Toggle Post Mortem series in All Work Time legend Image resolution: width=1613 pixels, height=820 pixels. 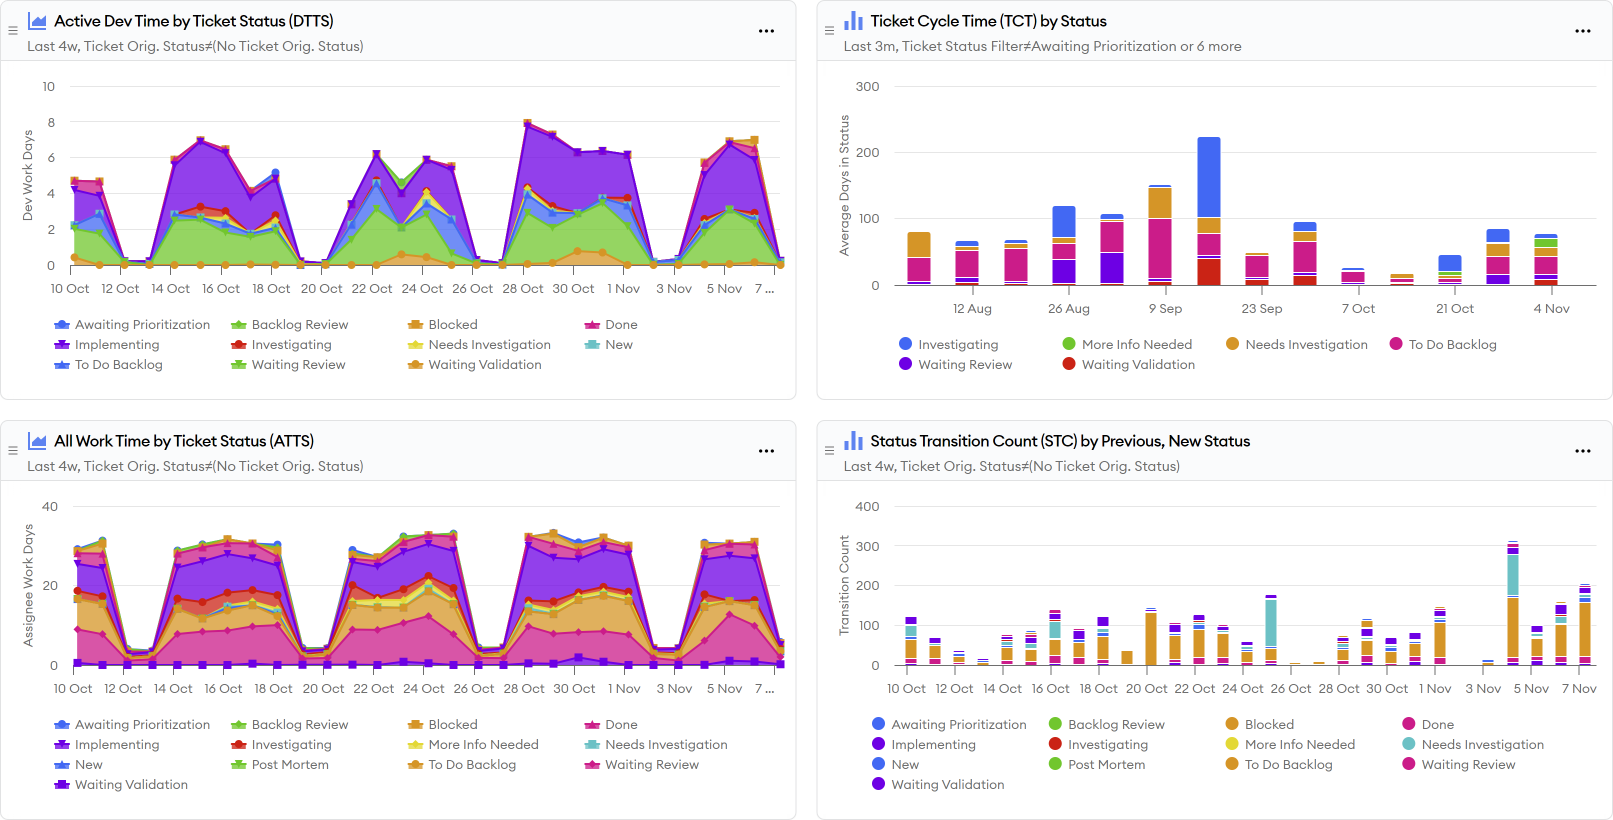pyautogui.click(x=289, y=765)
